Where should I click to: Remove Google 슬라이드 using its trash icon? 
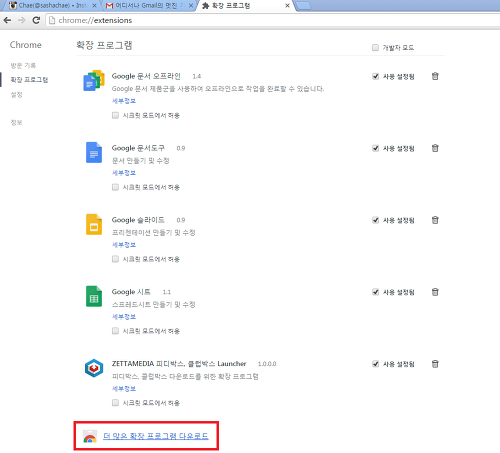[435, 220]
